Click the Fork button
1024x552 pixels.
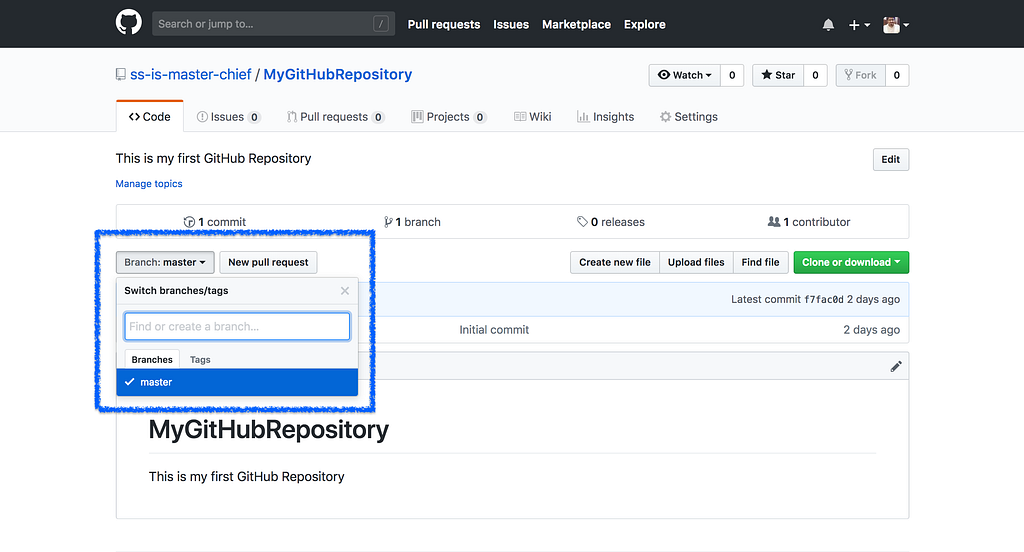pyautogui.click(x=860, y=75)
